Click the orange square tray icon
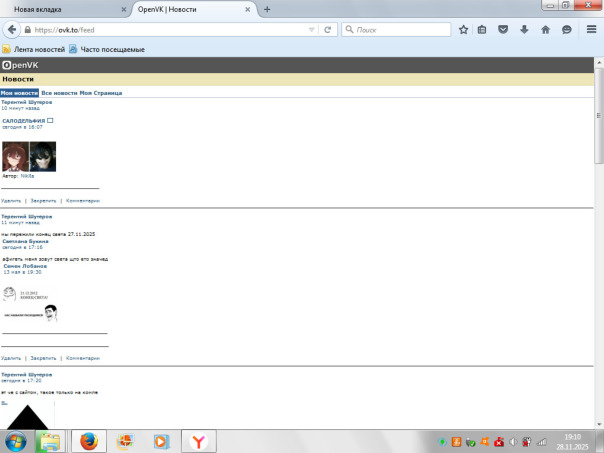The height and width of the screenshot is (453, 604). click(x=456, y=442)
